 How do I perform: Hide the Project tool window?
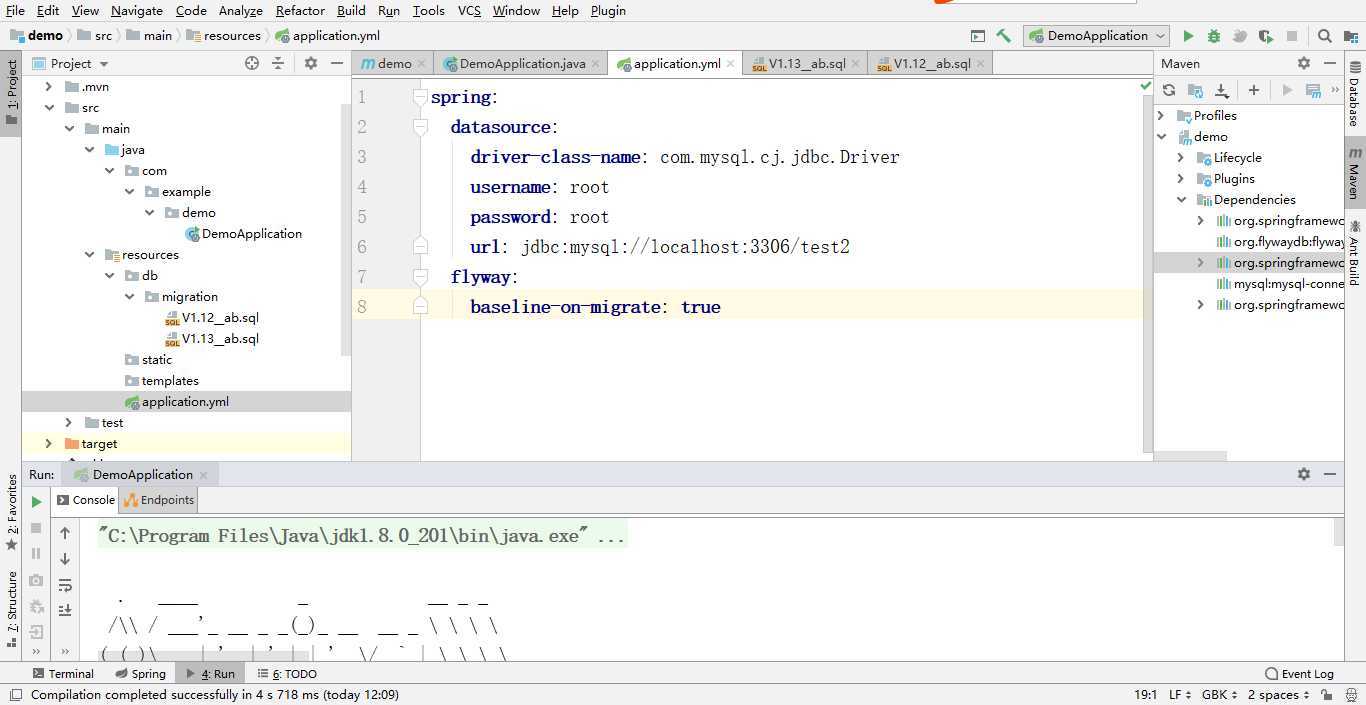337,63
